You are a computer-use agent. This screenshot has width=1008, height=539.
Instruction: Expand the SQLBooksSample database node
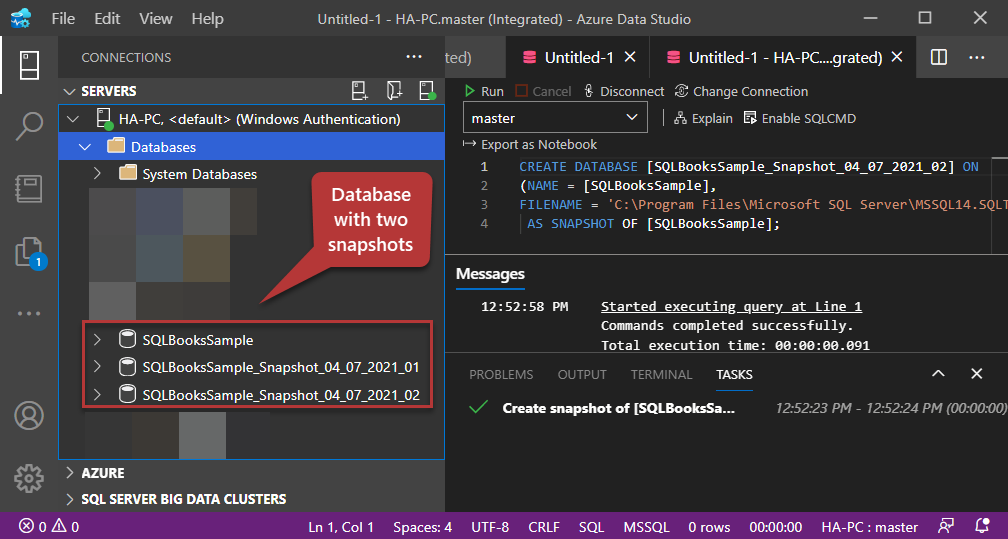tap(97, 340)
